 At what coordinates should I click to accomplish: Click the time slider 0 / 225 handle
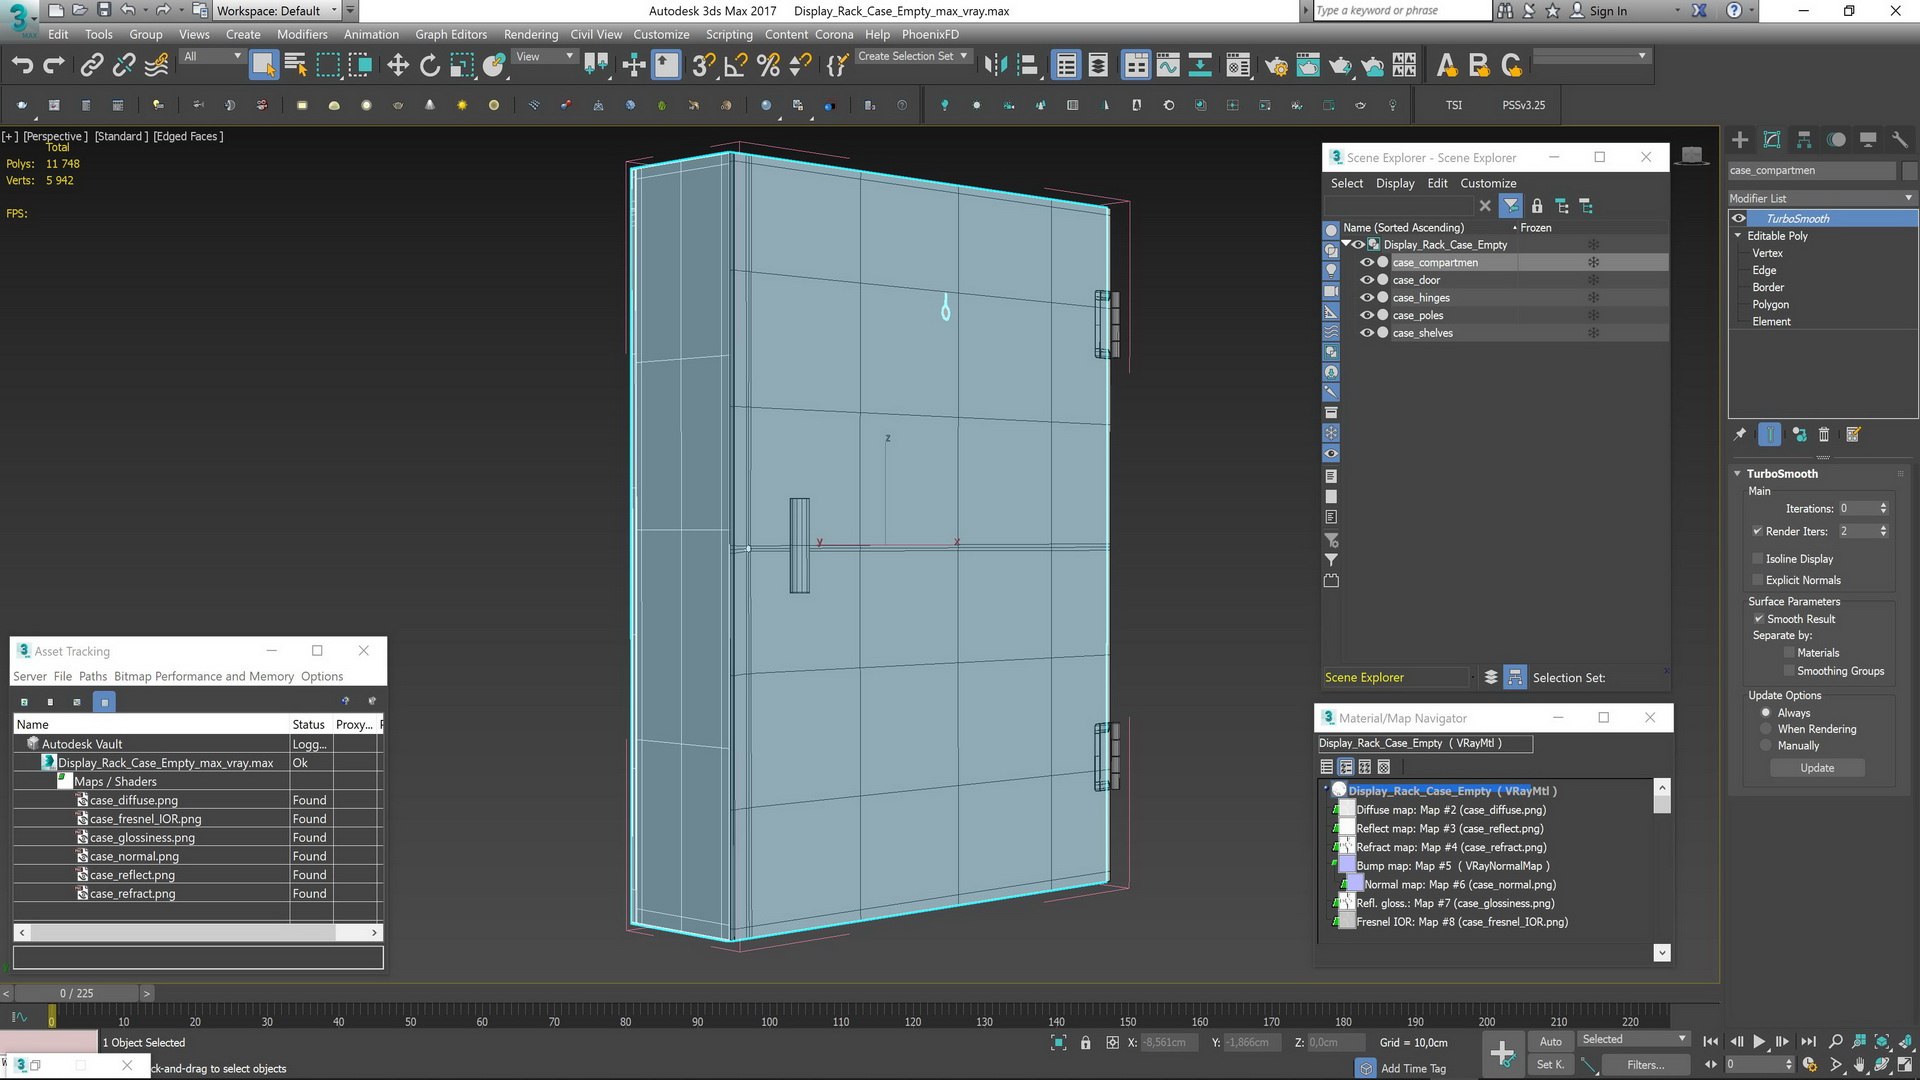pos(76,993)
